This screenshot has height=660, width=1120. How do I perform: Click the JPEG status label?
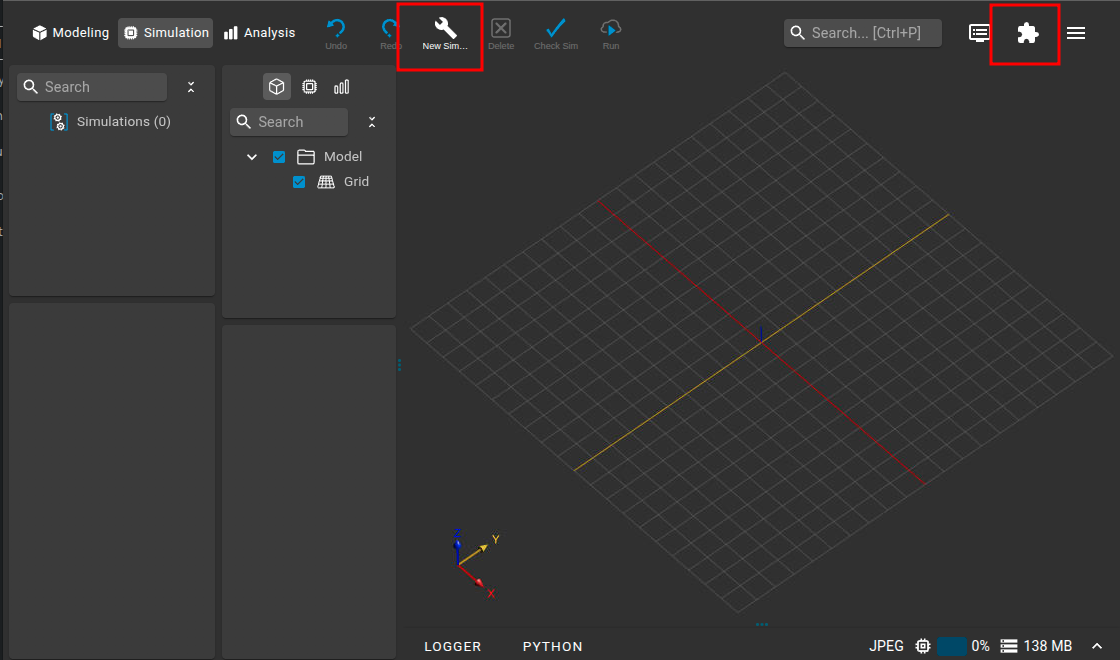click(x=886, y=646)
